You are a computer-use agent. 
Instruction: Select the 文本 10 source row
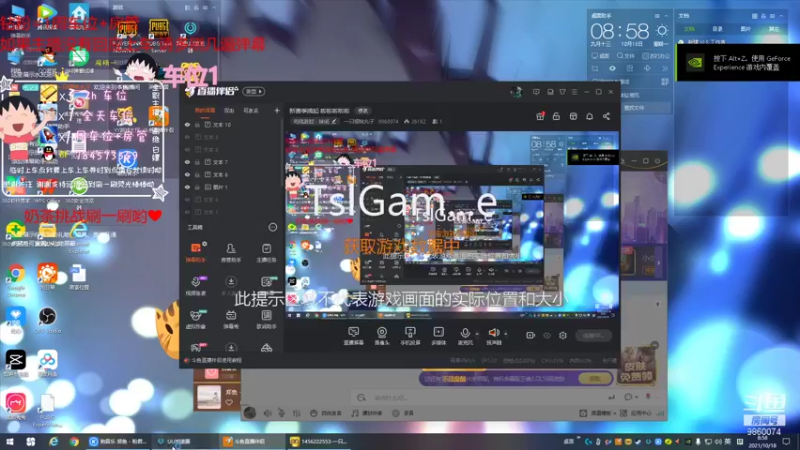232,124
